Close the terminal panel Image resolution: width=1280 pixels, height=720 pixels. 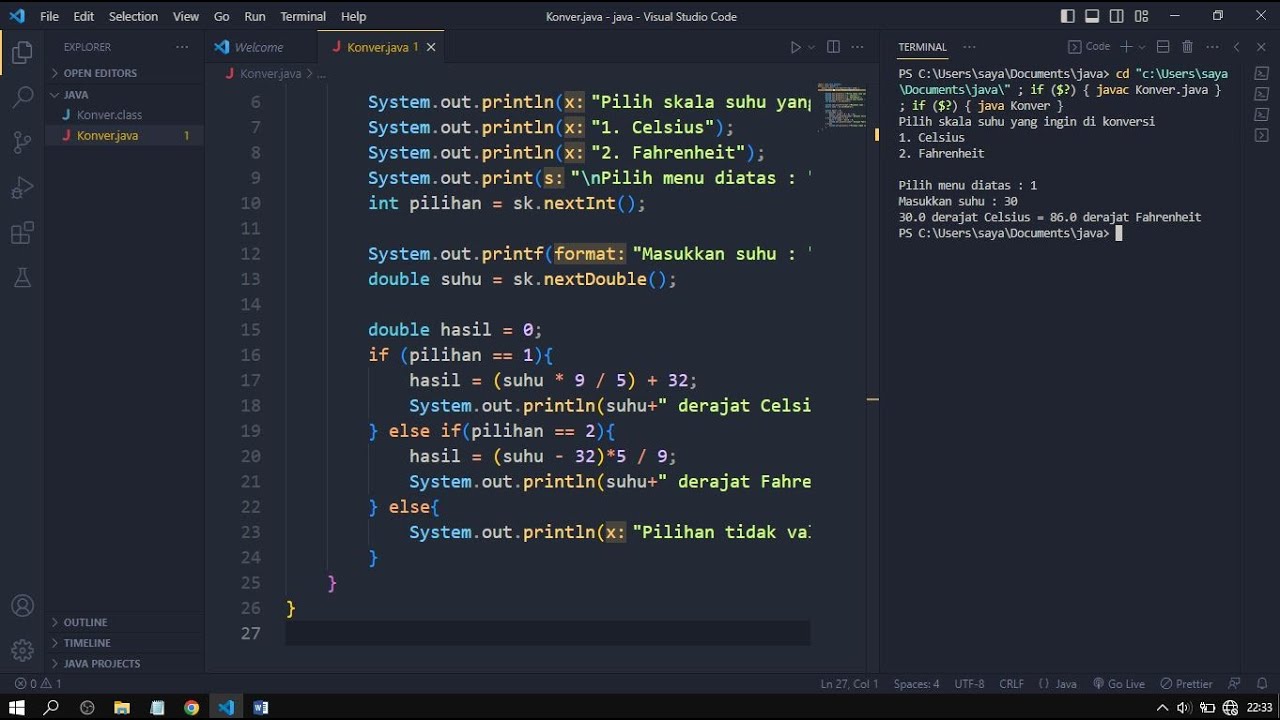[x=1261, y=47]
